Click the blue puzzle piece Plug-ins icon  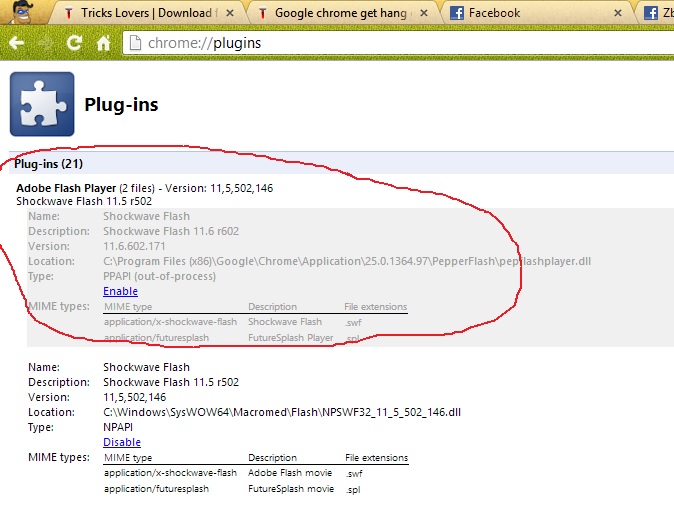tap(42, 104)
